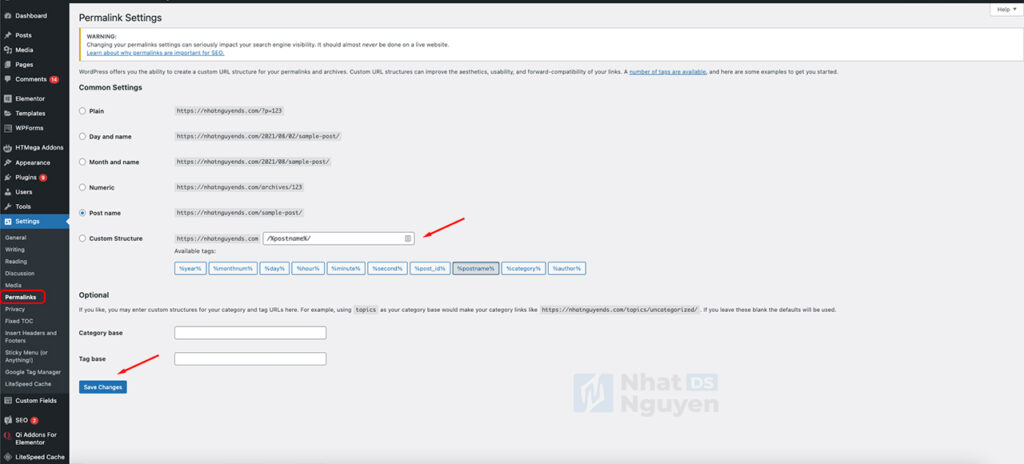Insert the %monthnum% tag
This screenshot has width=1024, height=464.
coord(232,269)
